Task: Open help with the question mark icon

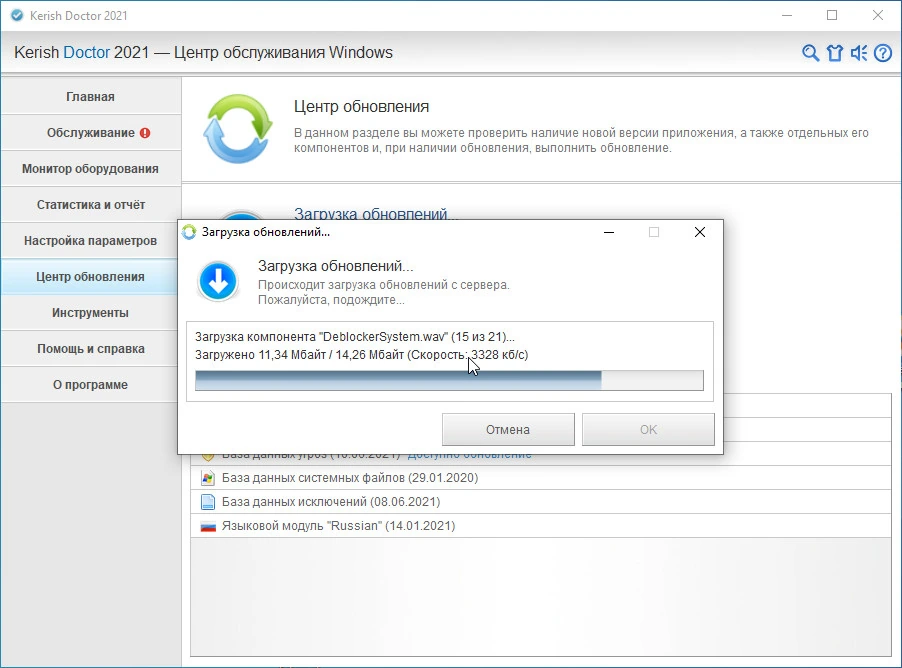Action: point(883,53)
